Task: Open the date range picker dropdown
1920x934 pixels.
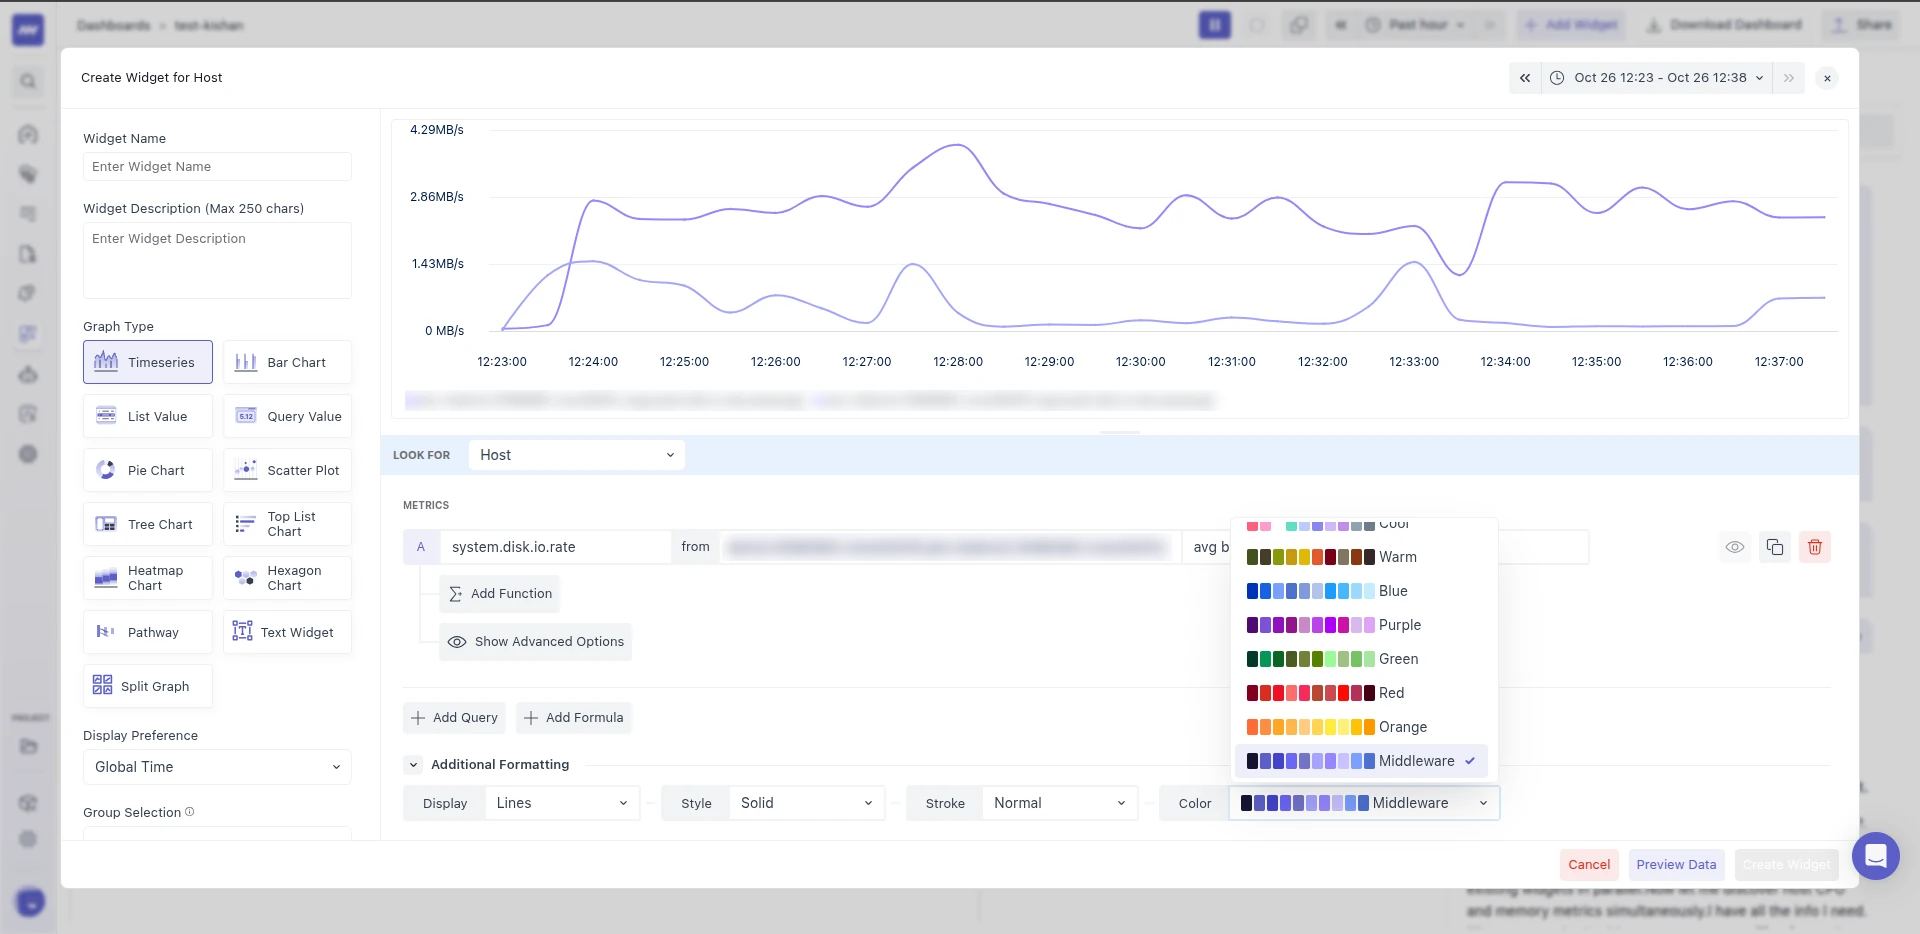Action: click(x=1659, y=78)
